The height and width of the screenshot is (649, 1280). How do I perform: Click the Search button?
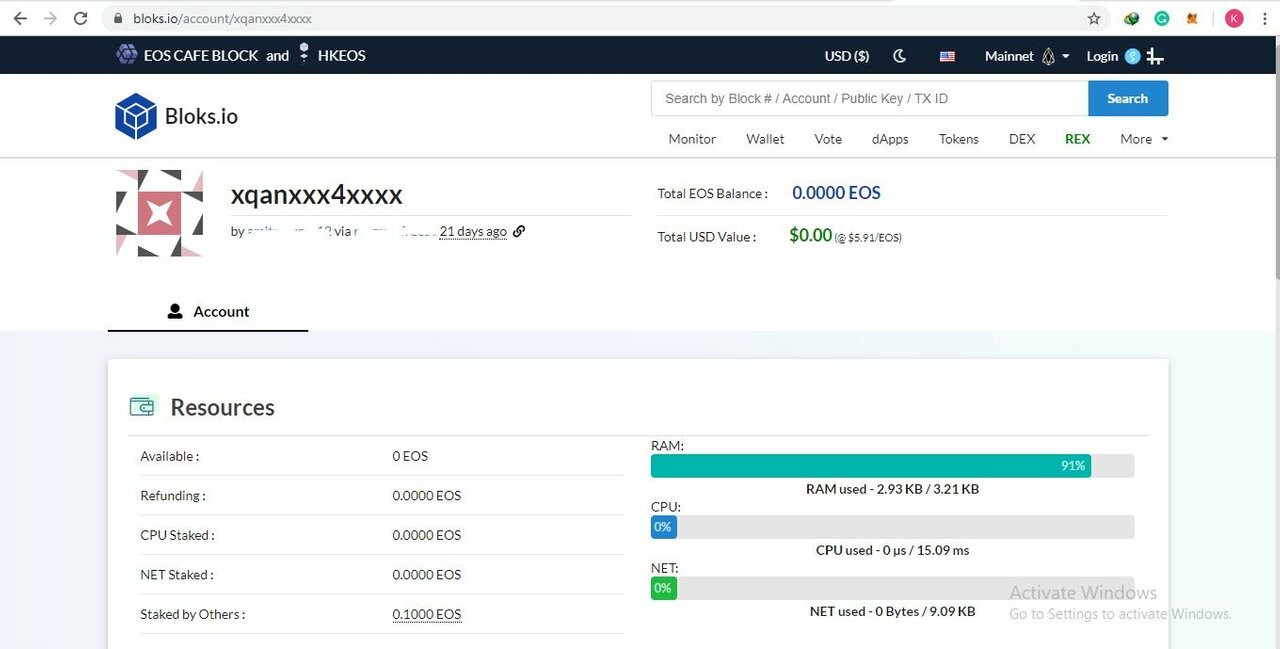coord(1128,98)
